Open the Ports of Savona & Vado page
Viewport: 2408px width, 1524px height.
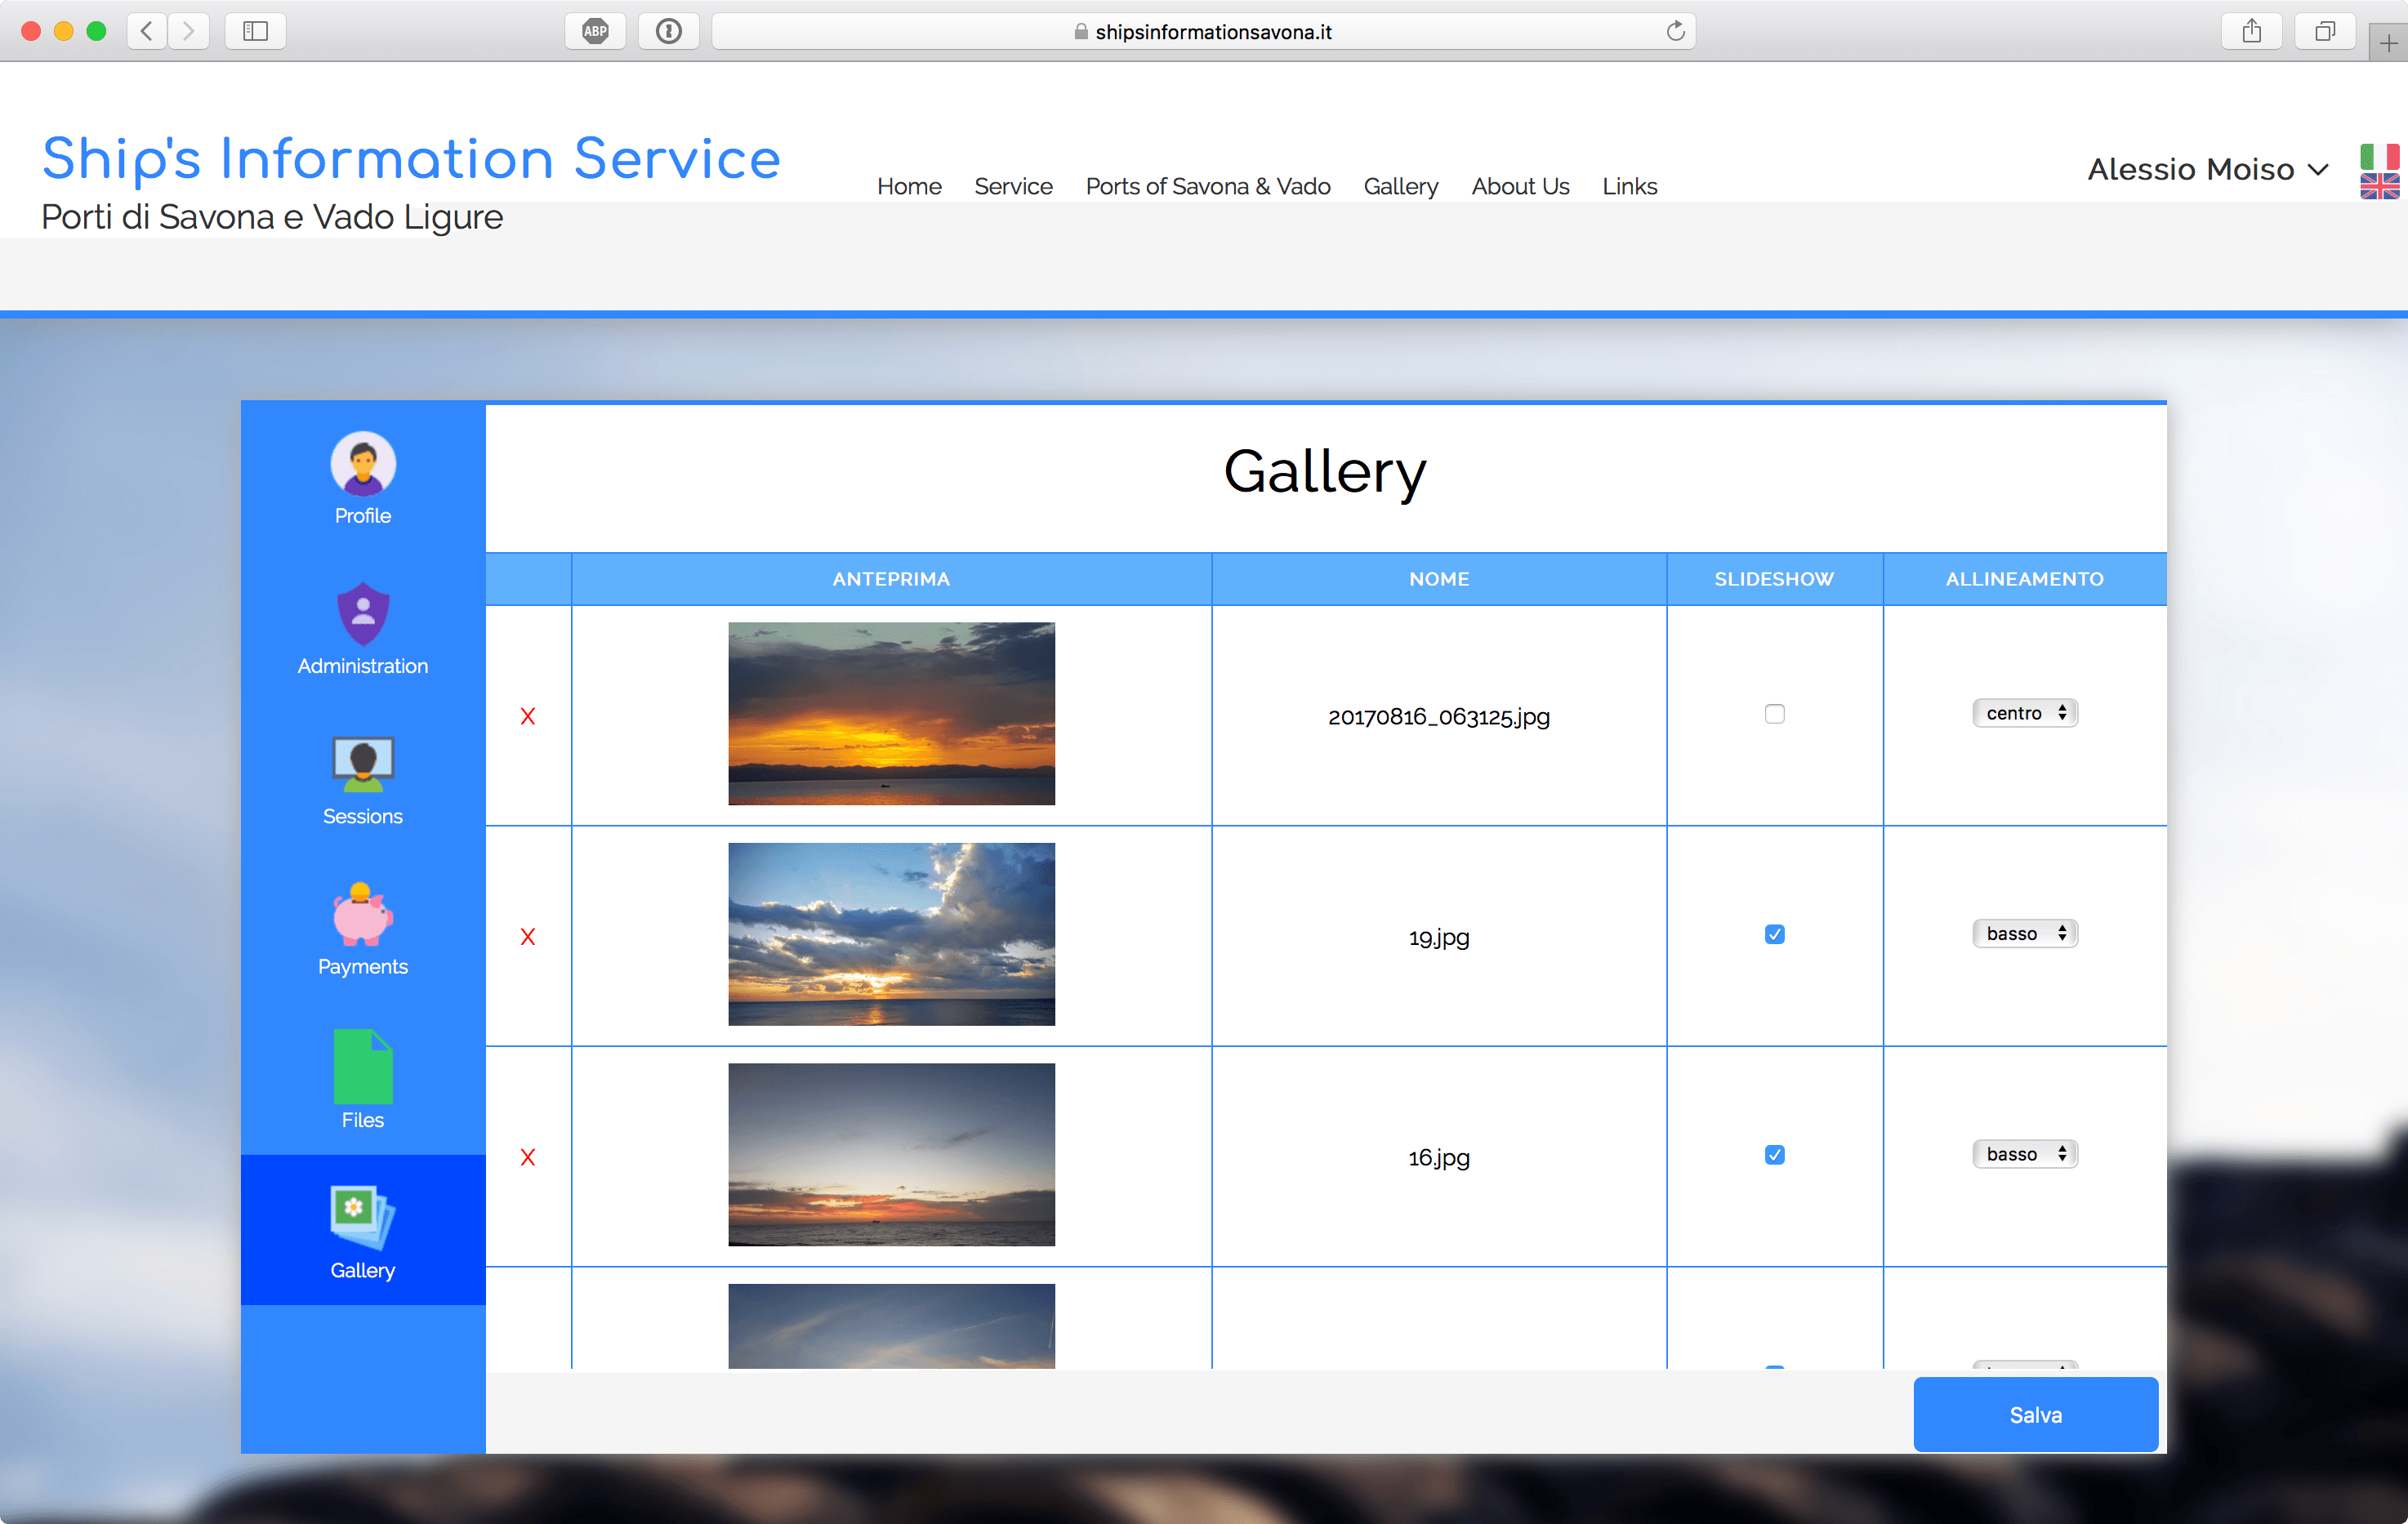click(x=1207, y=186)
